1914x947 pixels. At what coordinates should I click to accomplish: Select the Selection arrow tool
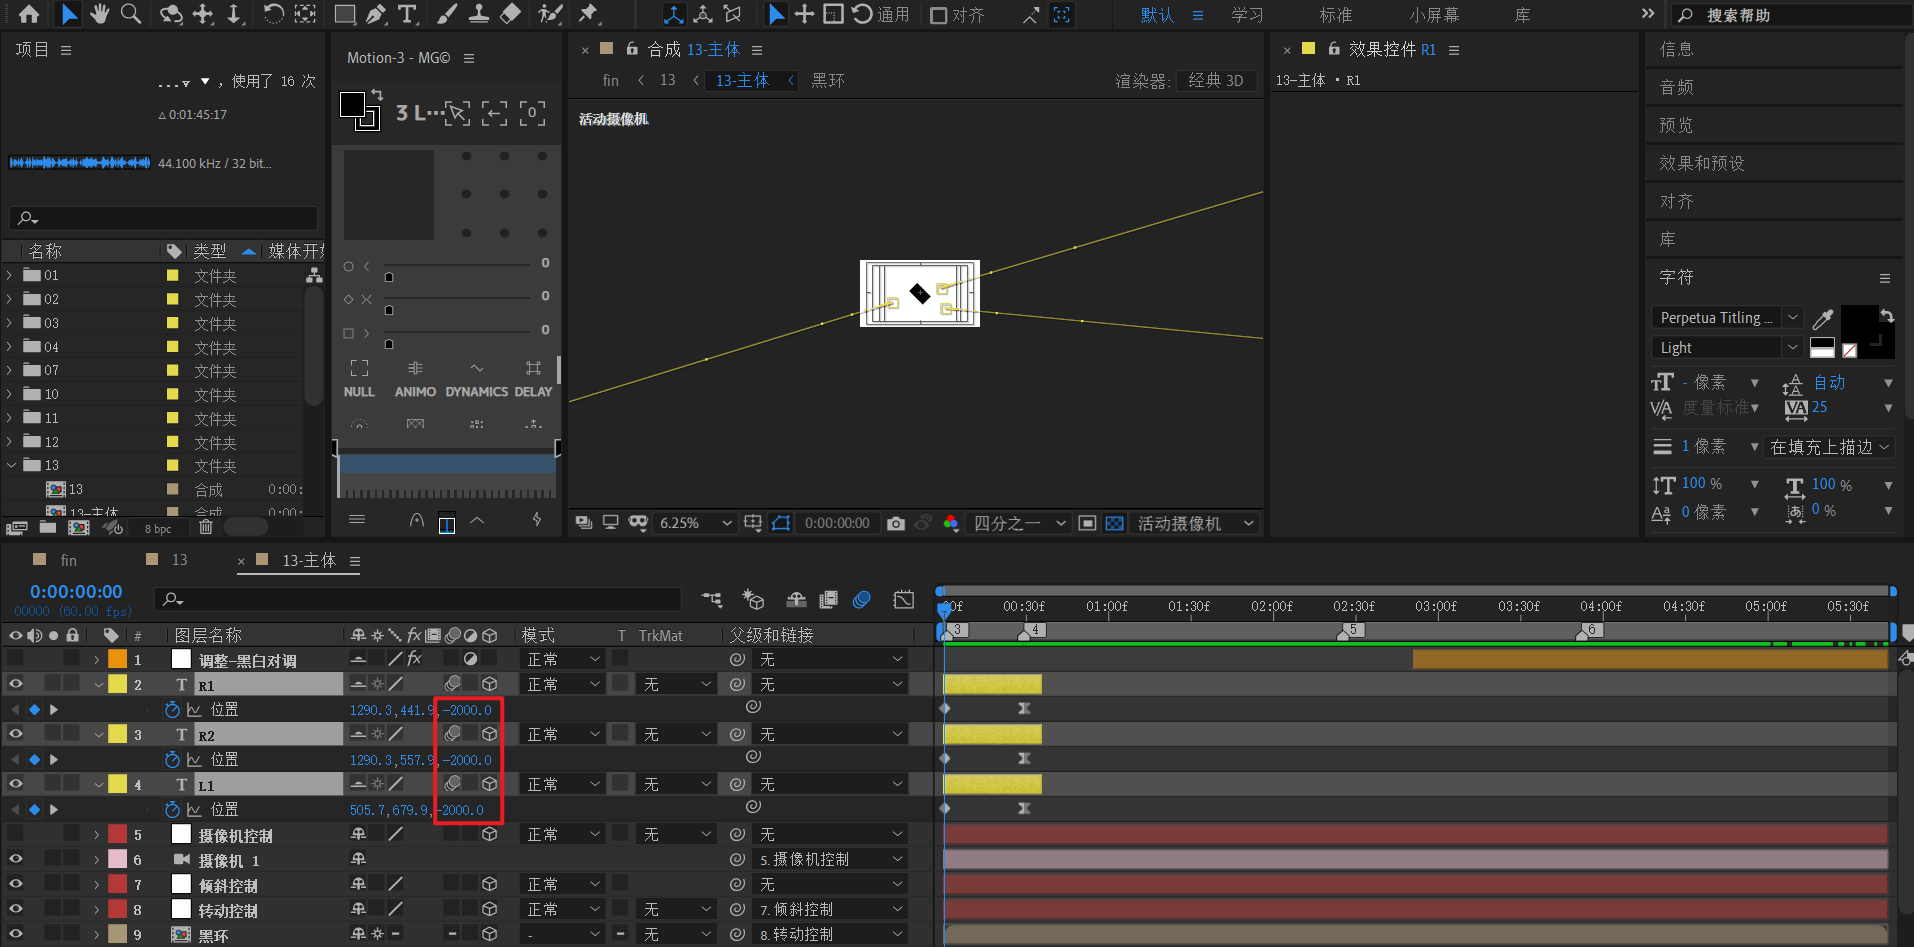coord(68,14)
